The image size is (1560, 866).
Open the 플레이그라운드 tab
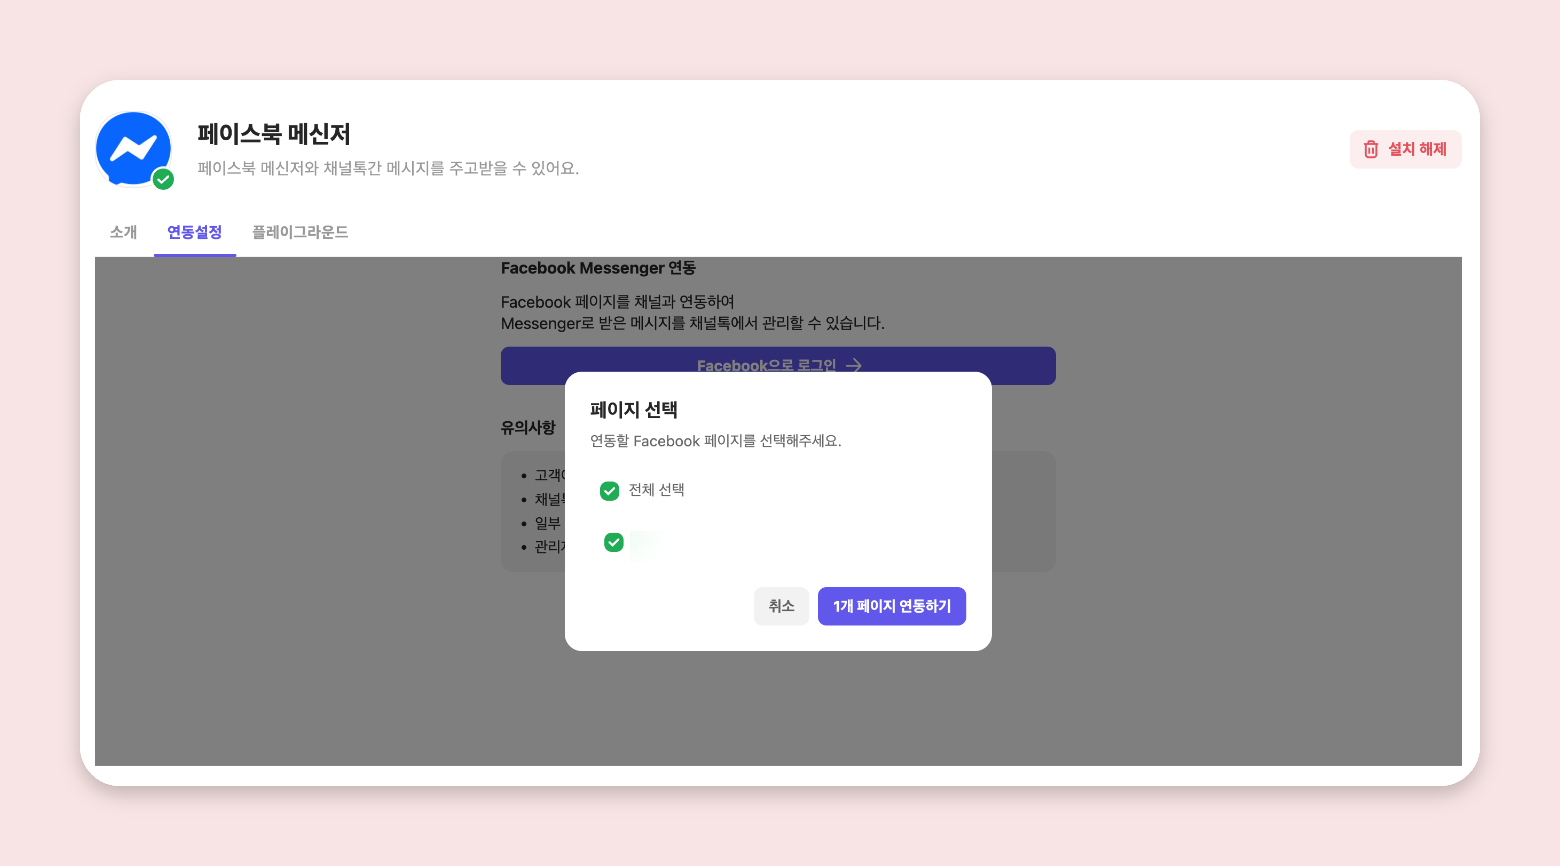coord(300,232)
